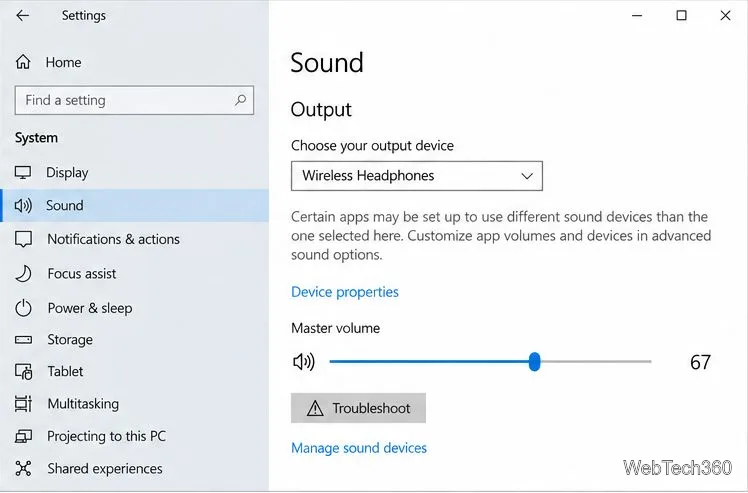Click the master volume slider thumb
The image size is (748, 493).
click(534, 362)
